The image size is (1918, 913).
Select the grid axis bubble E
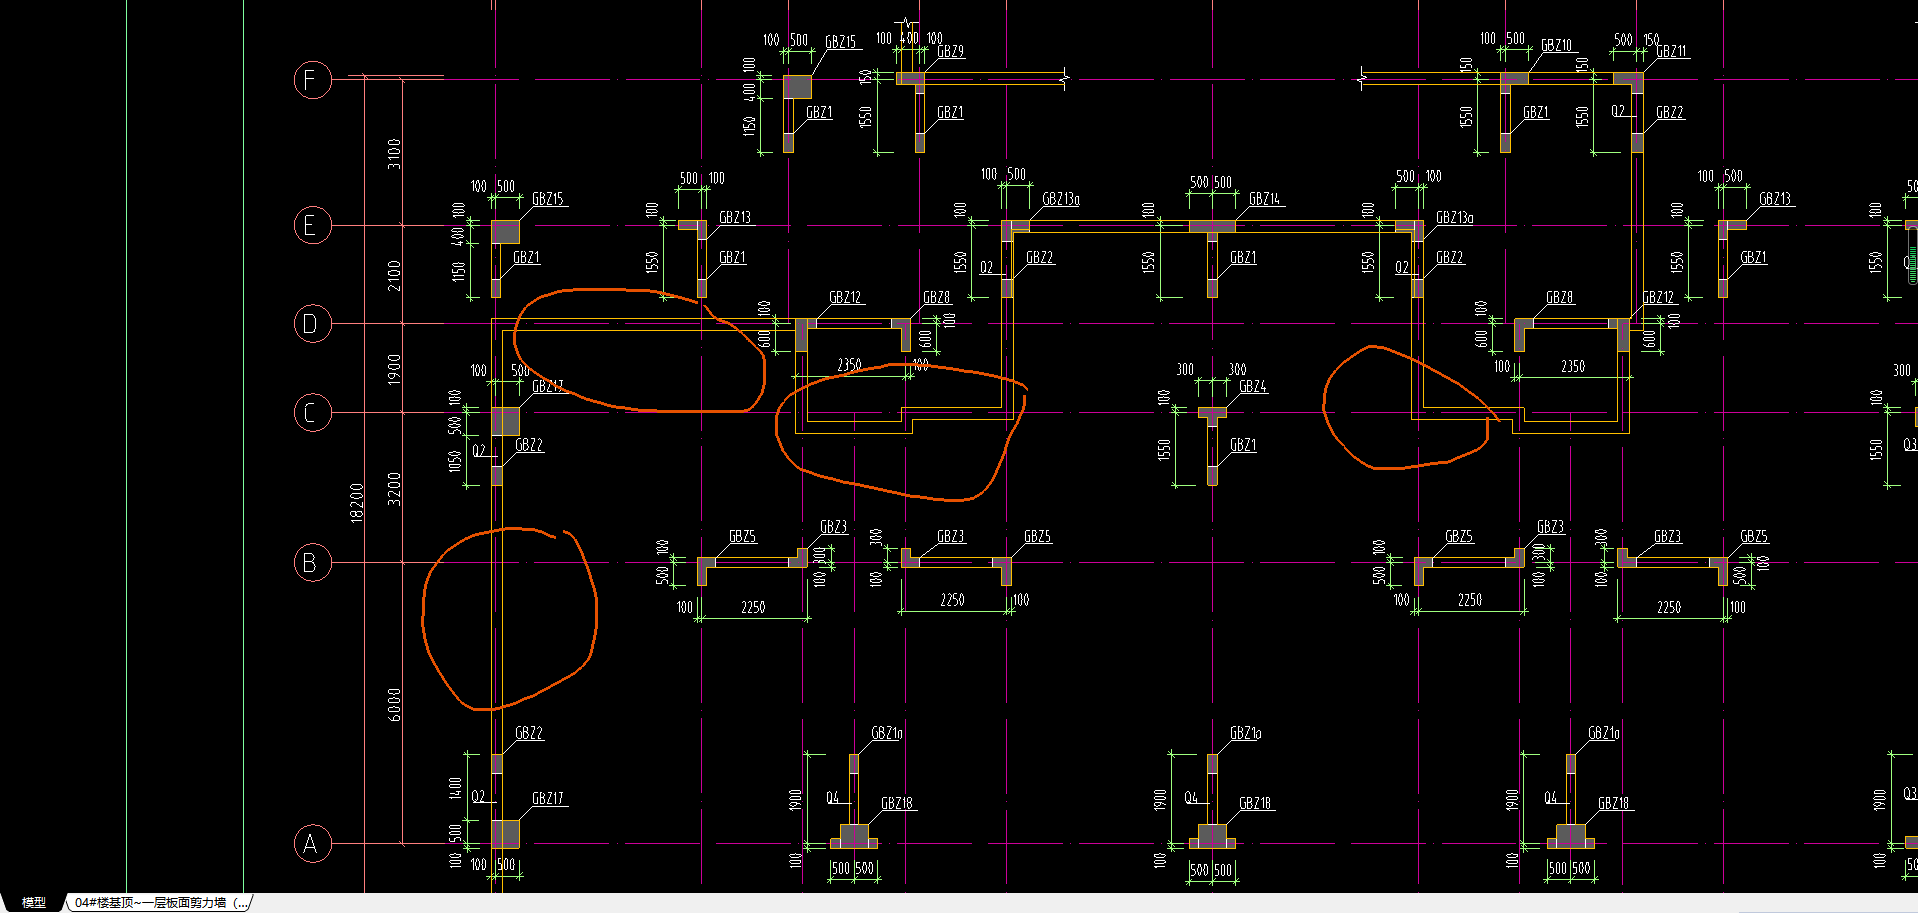pyautogui.click(x=312, y=225)
